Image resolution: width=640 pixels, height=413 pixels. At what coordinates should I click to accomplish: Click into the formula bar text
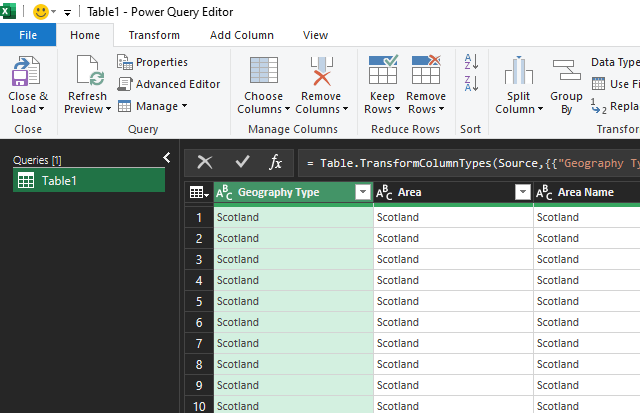[x=469, y=163]
